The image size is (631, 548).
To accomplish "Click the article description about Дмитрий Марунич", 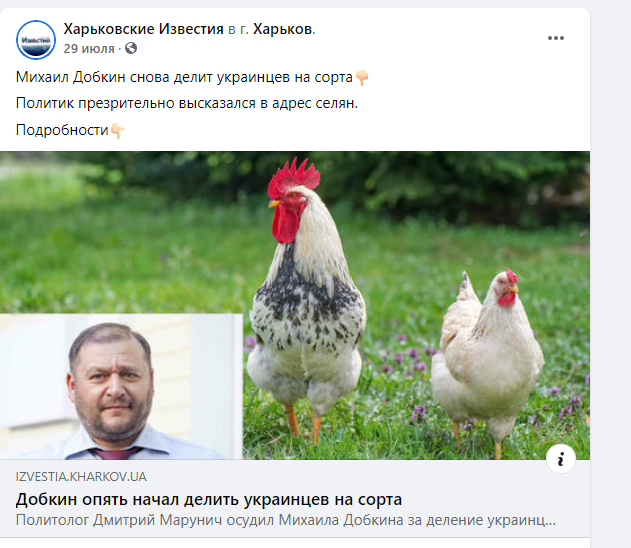I will point(286,520).
